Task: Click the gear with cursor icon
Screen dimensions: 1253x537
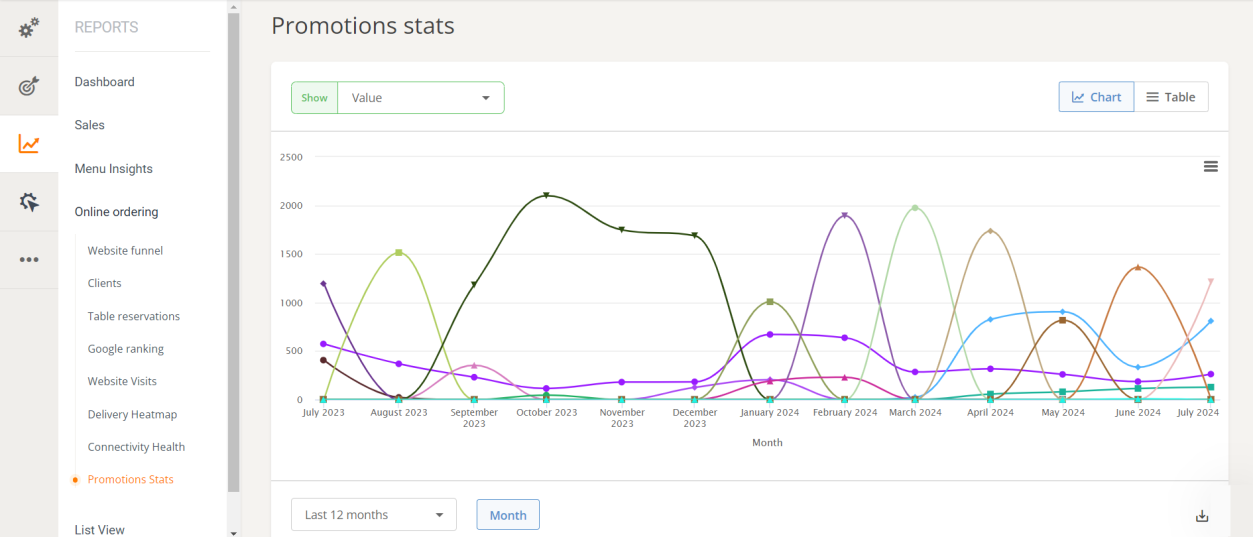Action: pyautogui.click(x=29, y=202)
